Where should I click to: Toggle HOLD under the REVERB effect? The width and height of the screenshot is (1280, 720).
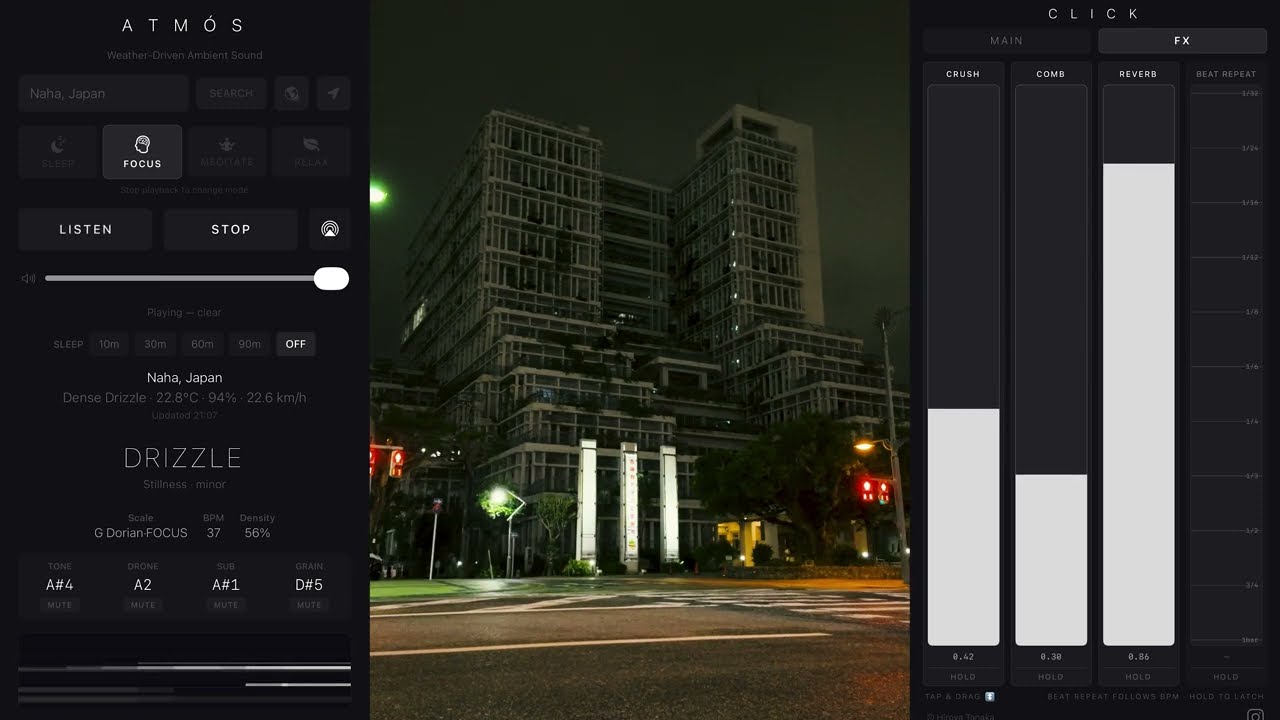pyautogui.click(x=1138, y=677)
